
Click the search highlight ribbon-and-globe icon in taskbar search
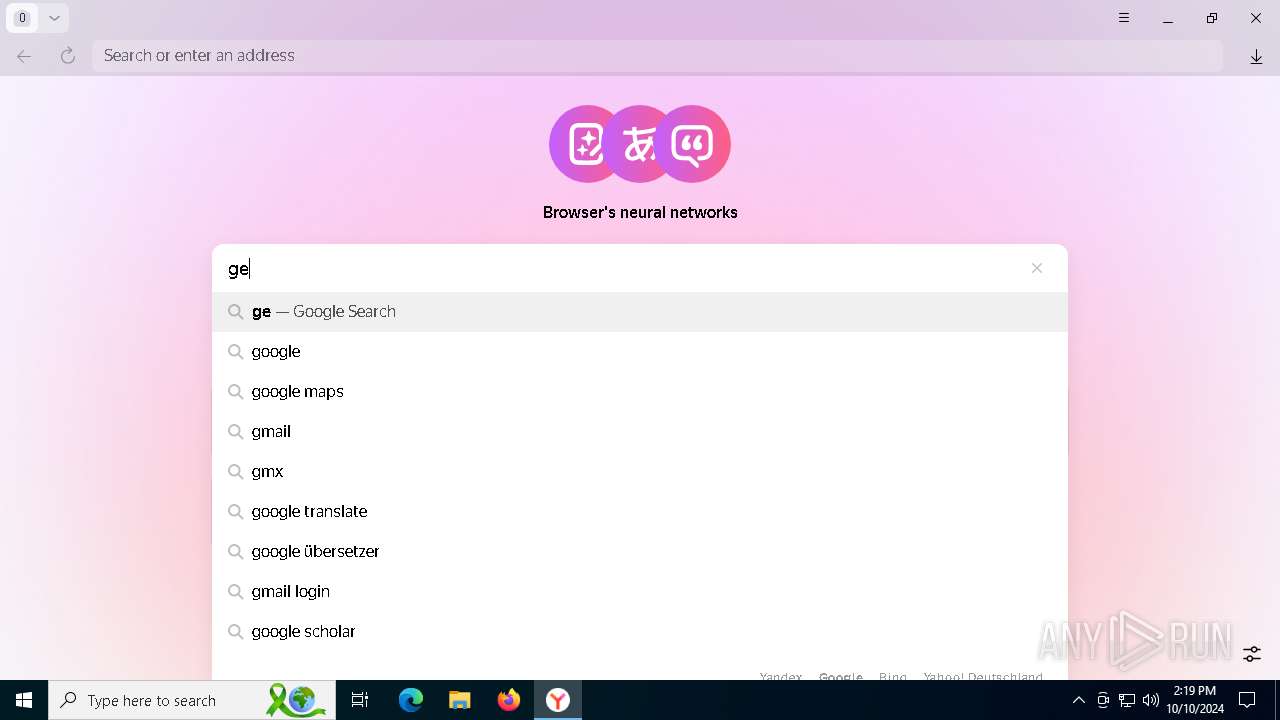tap(296, 700)
